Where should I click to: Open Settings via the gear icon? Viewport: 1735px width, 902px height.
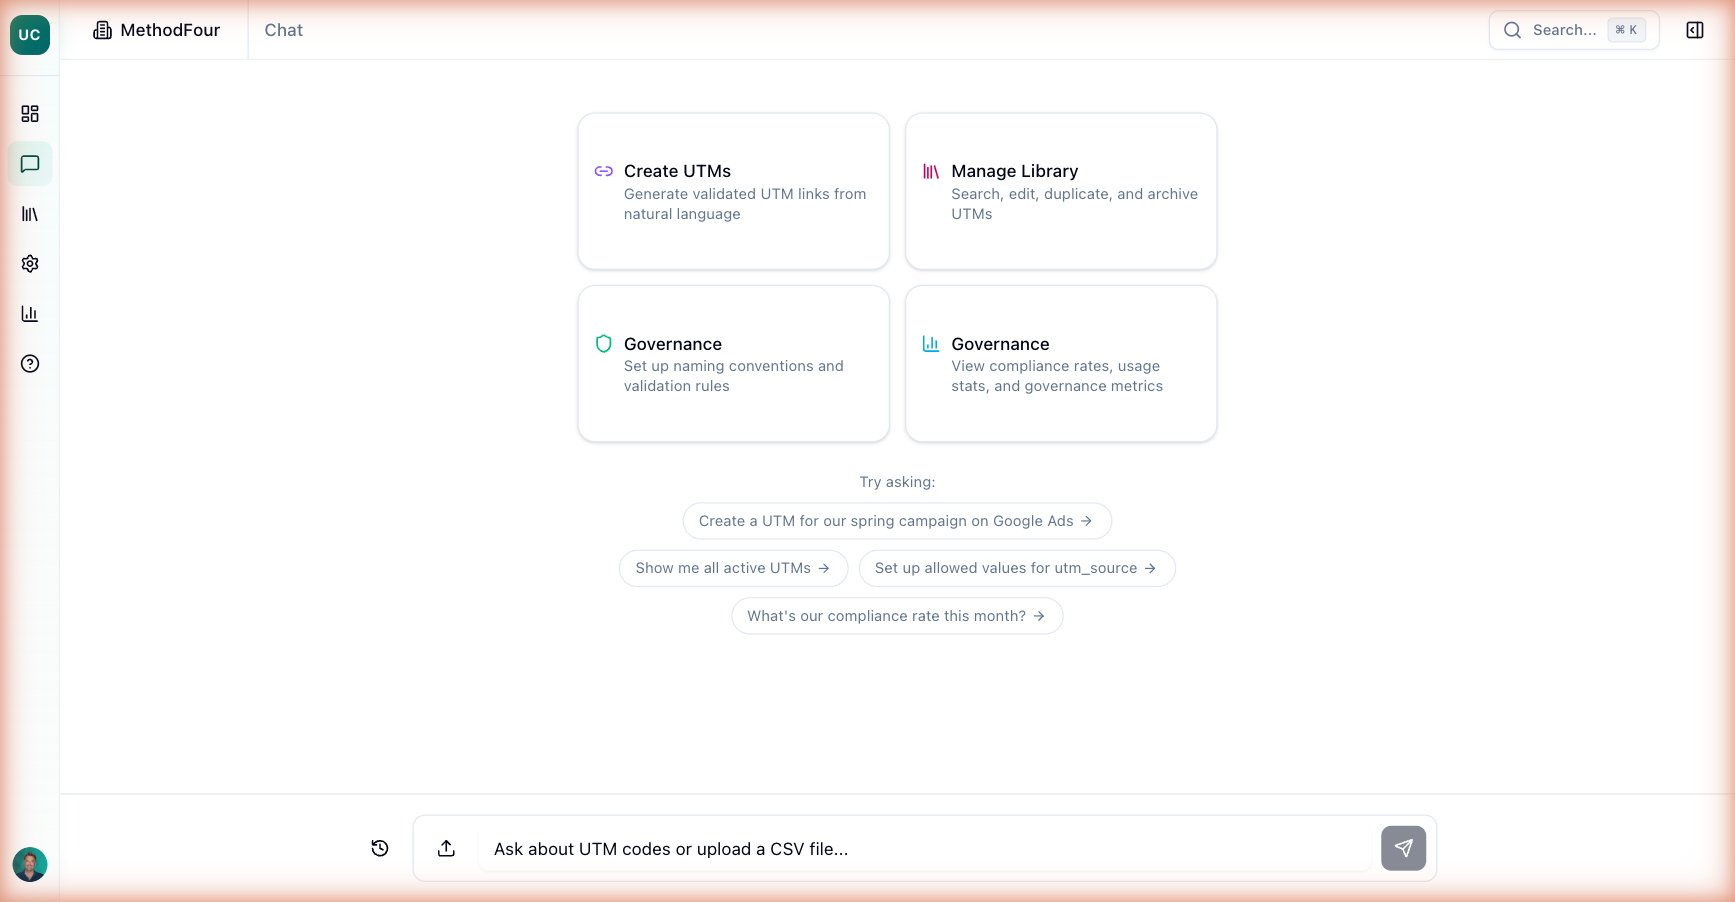pyautogui.click(x=30, y=263)
